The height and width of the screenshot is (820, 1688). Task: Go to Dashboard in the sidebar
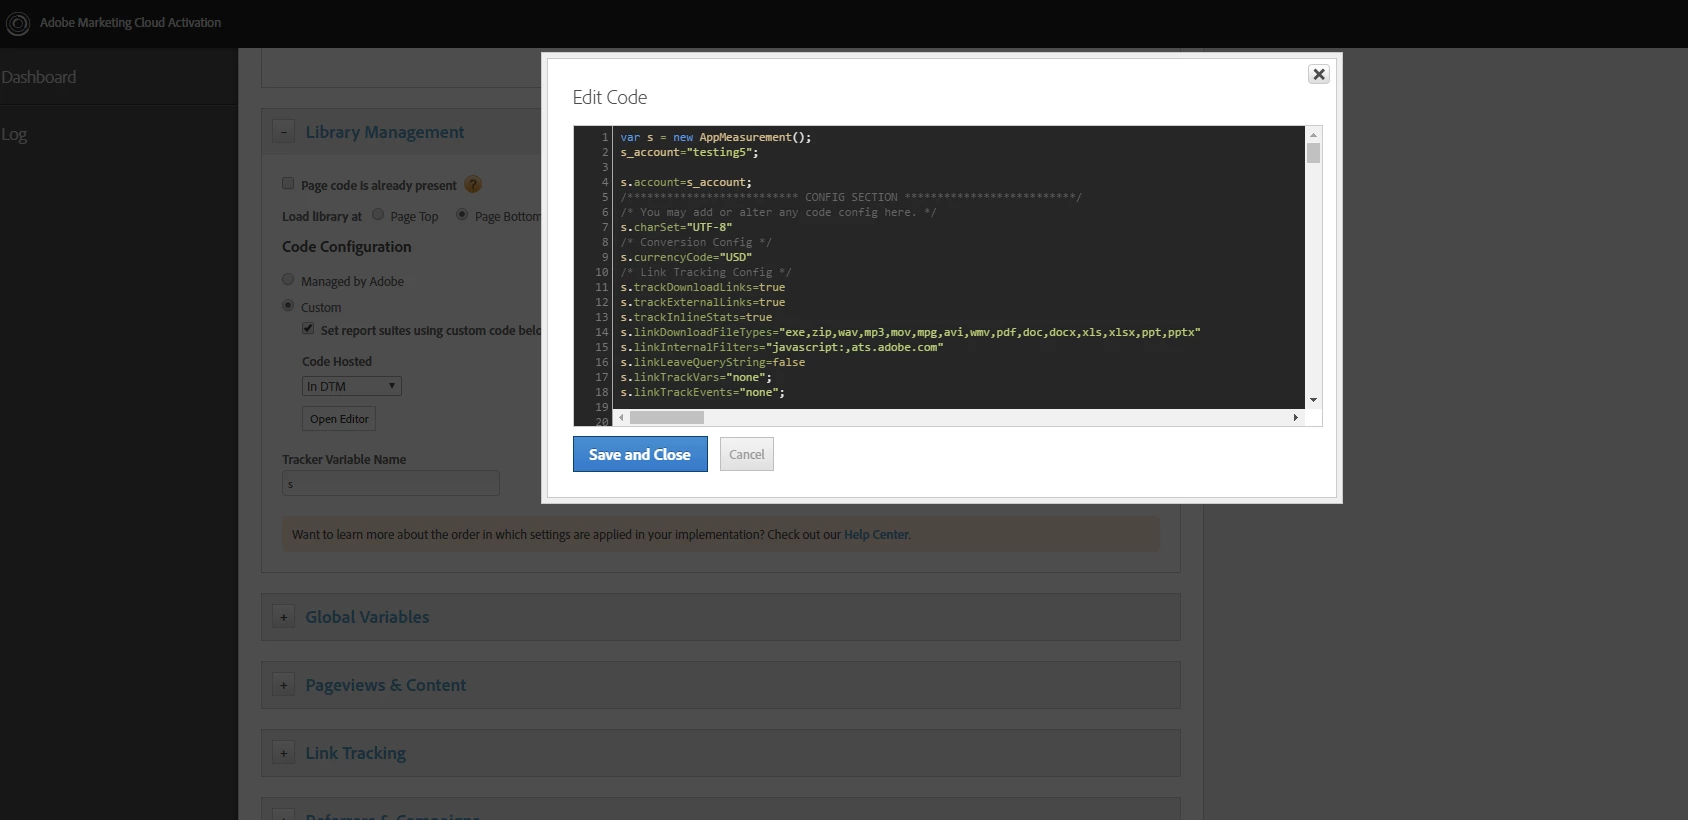click(x=38, y=77)
